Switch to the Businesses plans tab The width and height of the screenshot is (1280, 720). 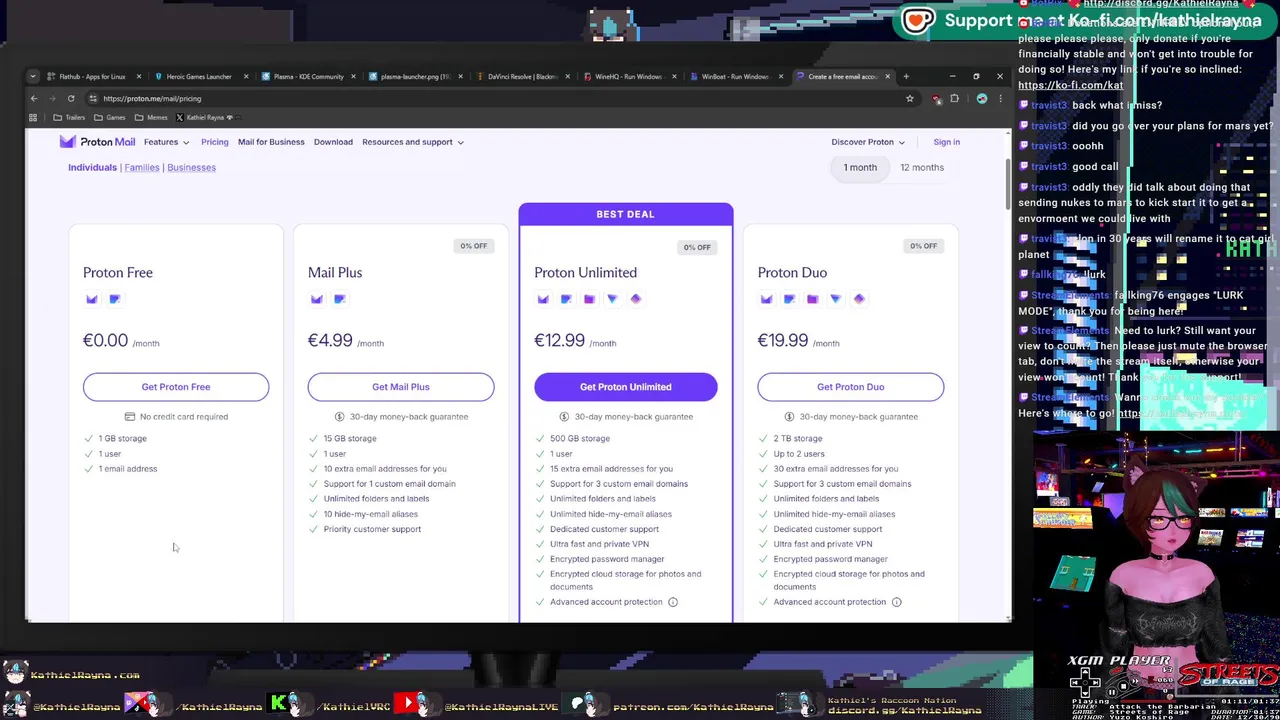(191, 167)
